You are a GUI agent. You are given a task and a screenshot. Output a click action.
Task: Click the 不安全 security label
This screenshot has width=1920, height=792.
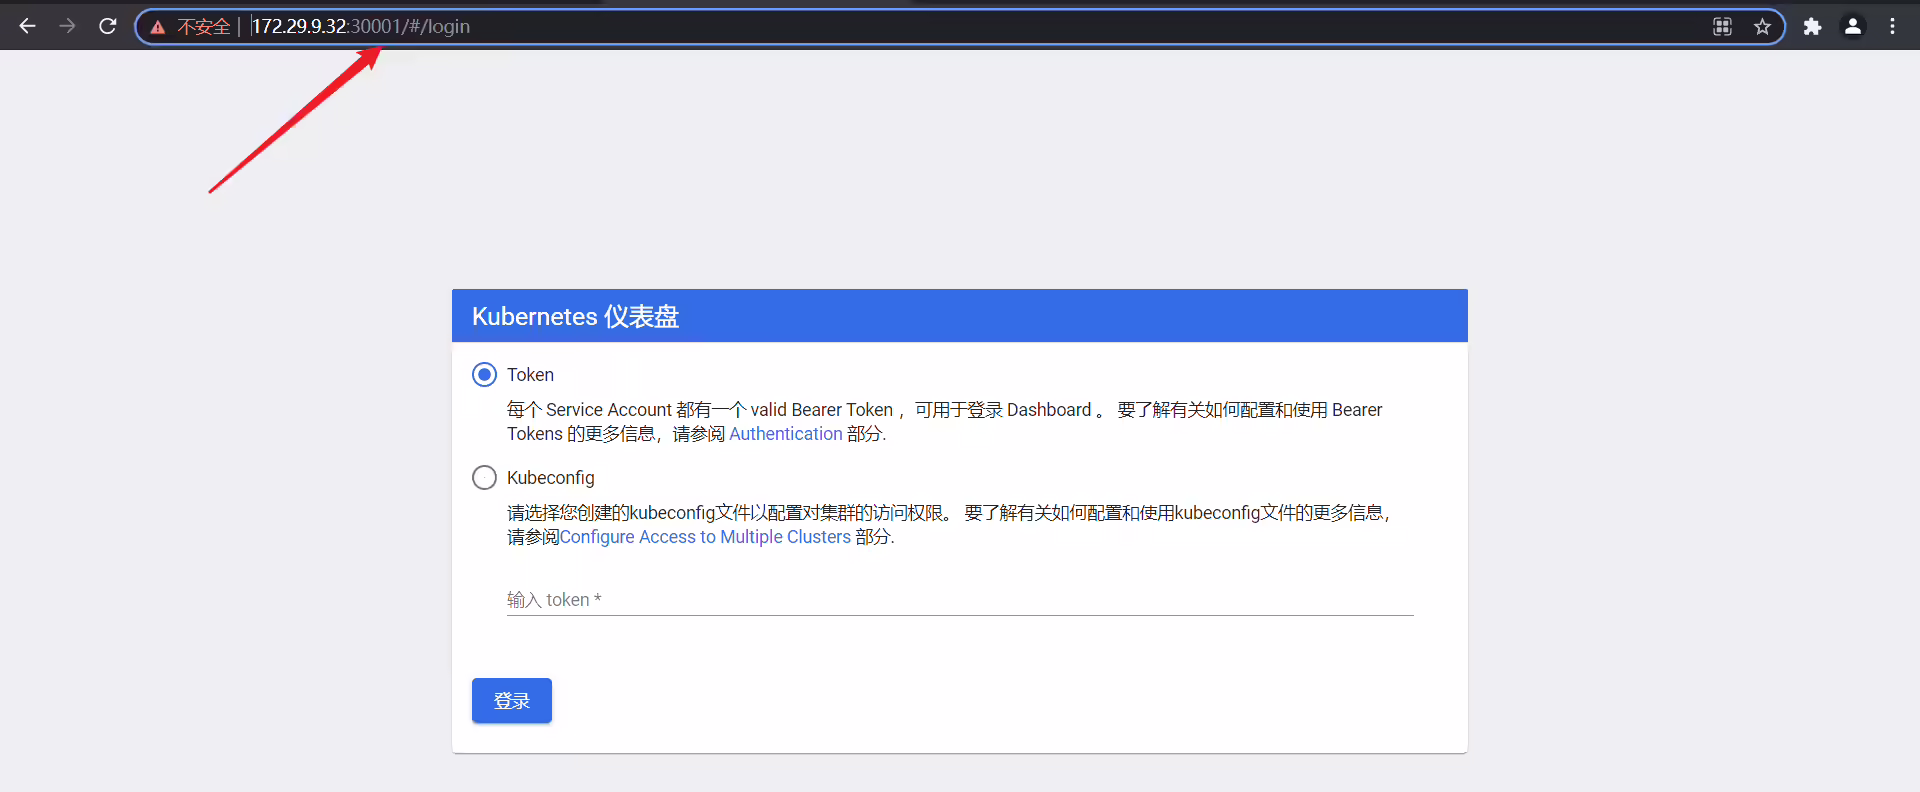pos(204,27)
